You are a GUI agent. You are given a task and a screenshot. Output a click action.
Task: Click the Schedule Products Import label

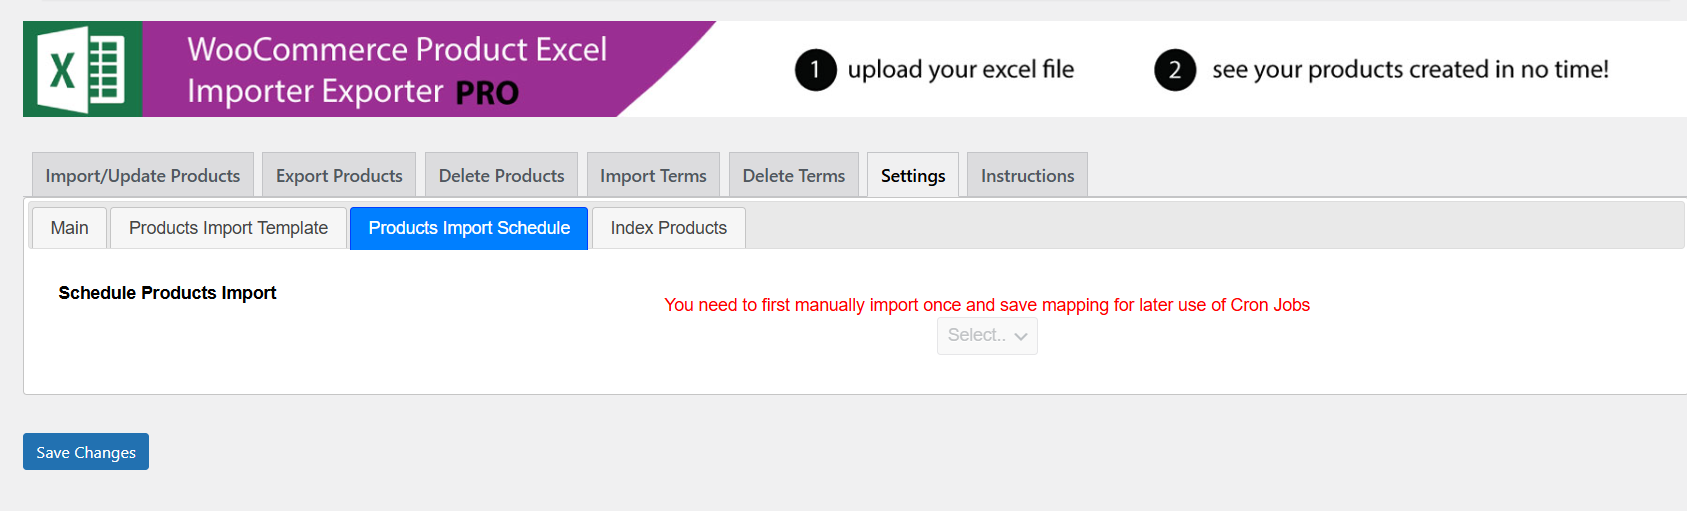click(x=167, y=293)
